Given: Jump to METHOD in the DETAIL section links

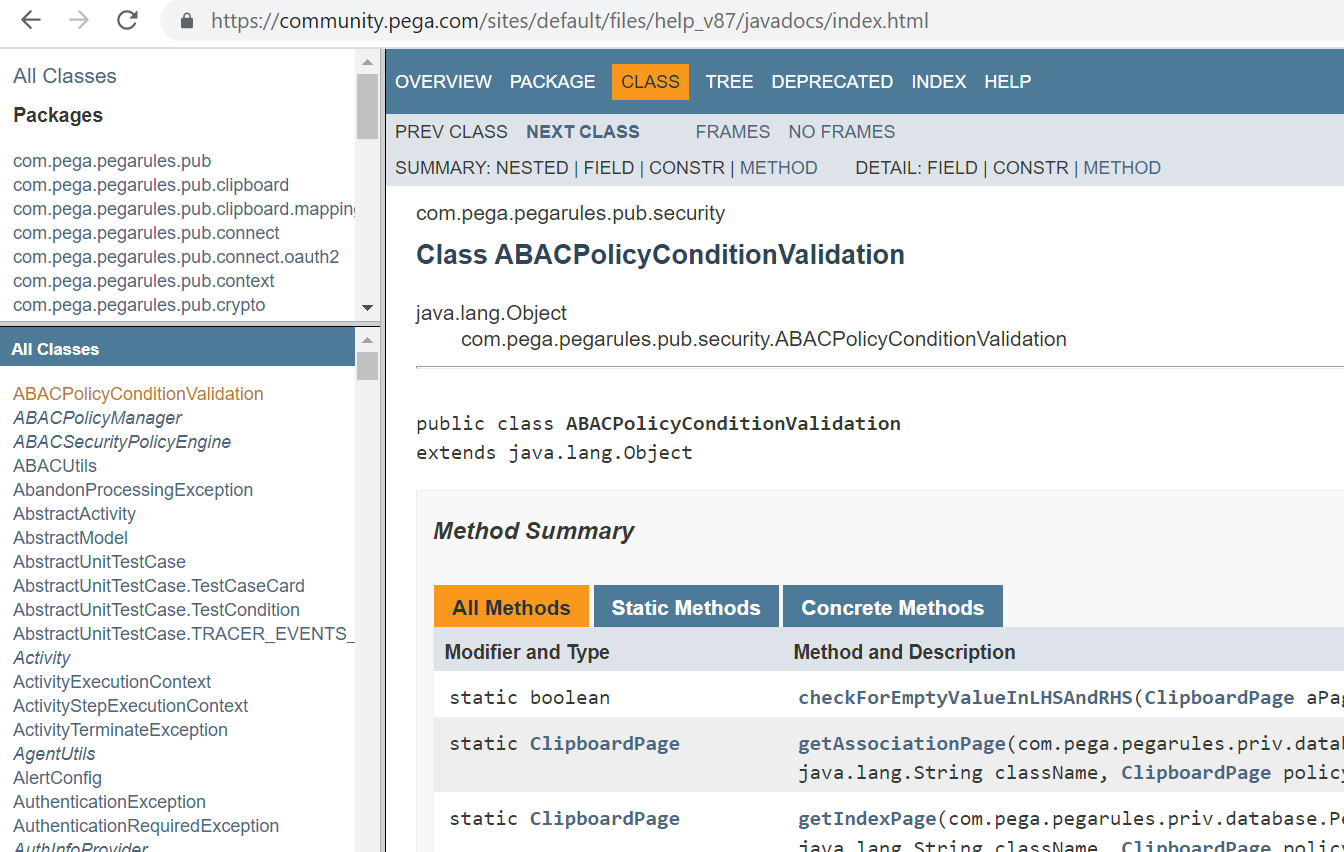Looking at the screenshot, I should 1122,167.
